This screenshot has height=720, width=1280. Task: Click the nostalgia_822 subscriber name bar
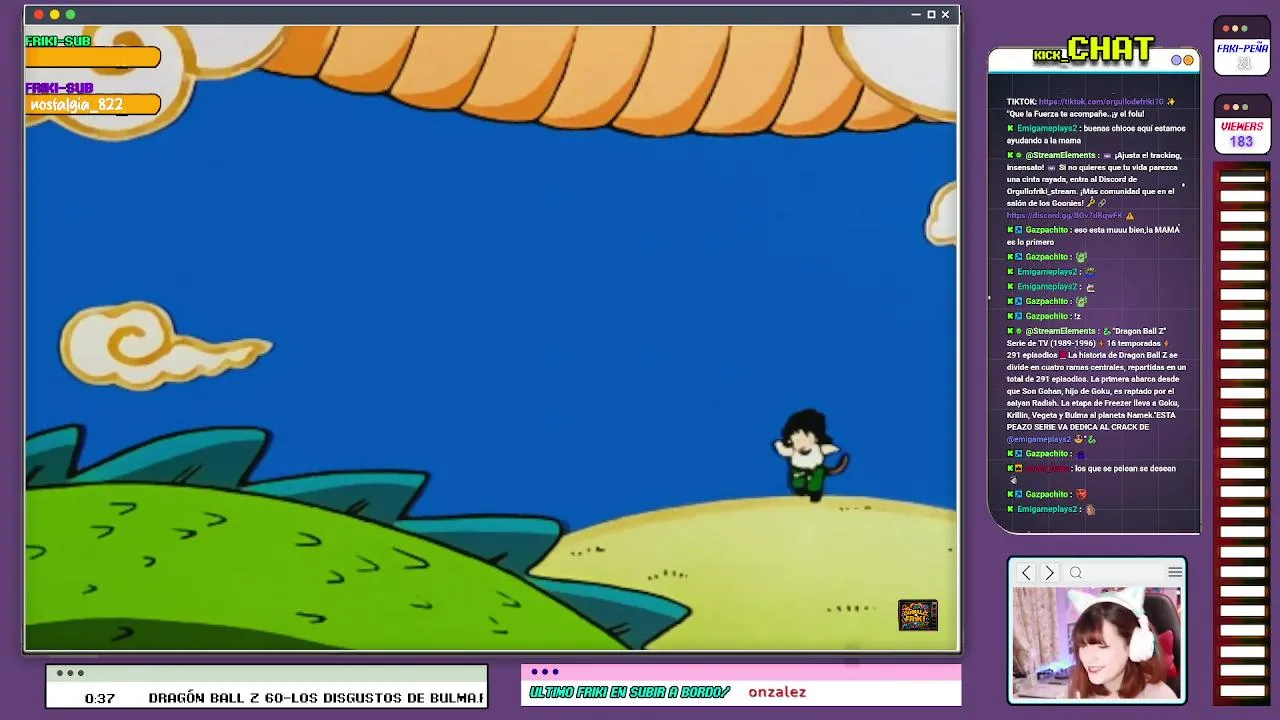point(92,105)
